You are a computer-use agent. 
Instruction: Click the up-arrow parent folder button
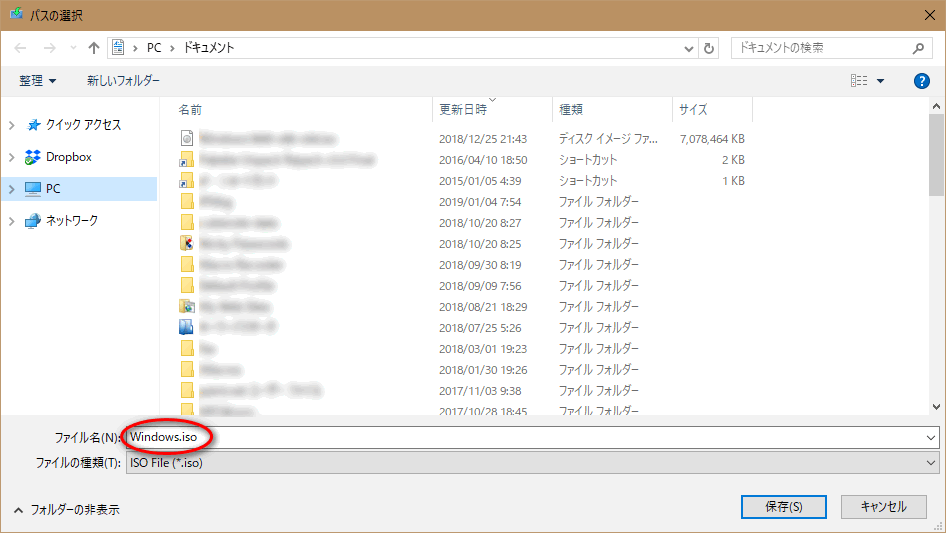point(94,48)
